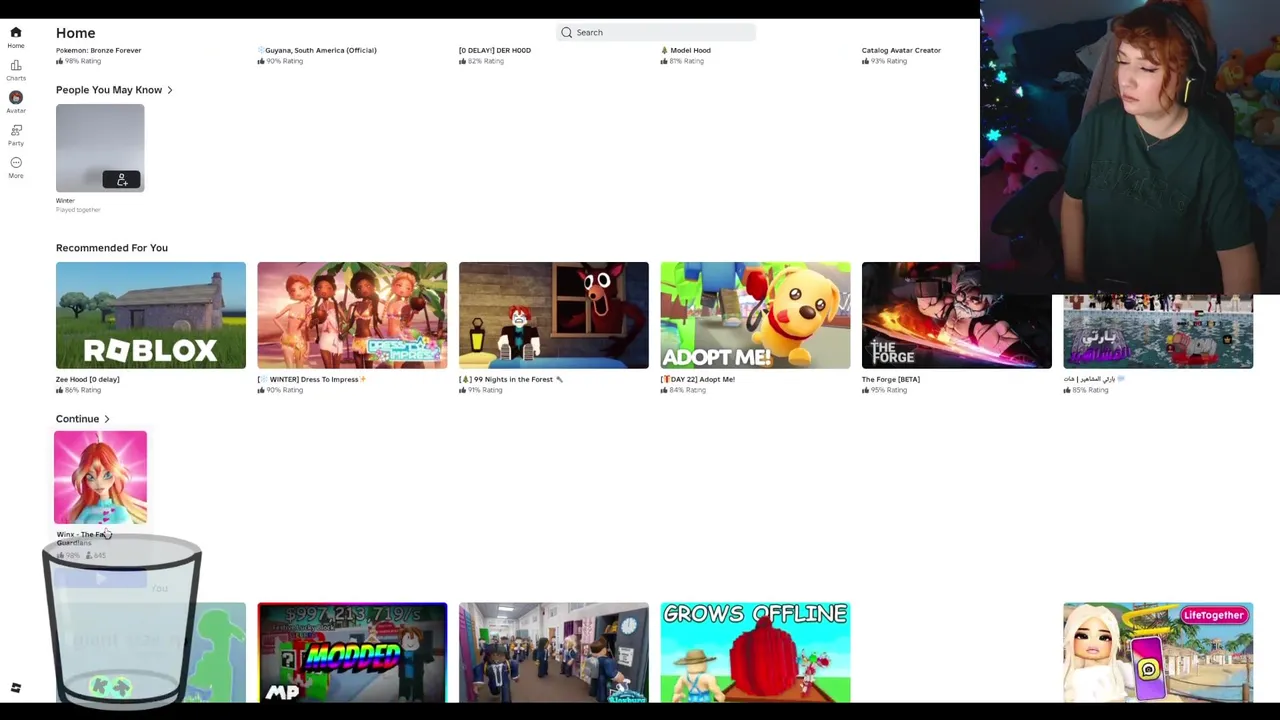
Task: Open the Zee Hood [0 delay] game thumbnail
Action: pos(151,315)
